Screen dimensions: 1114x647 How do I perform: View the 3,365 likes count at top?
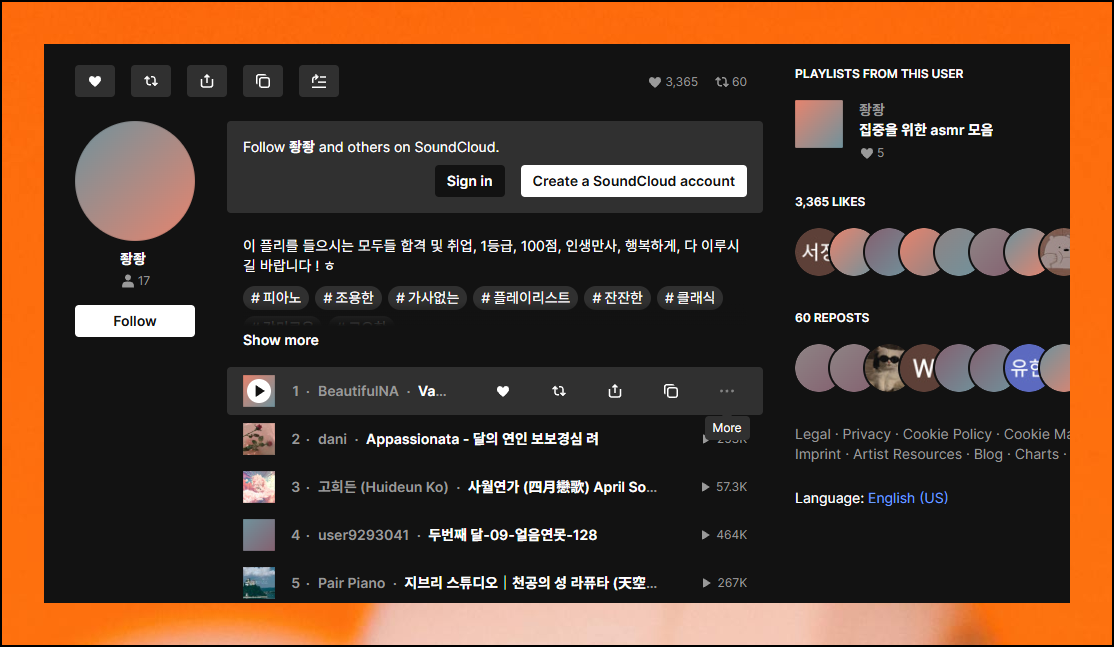674,82
